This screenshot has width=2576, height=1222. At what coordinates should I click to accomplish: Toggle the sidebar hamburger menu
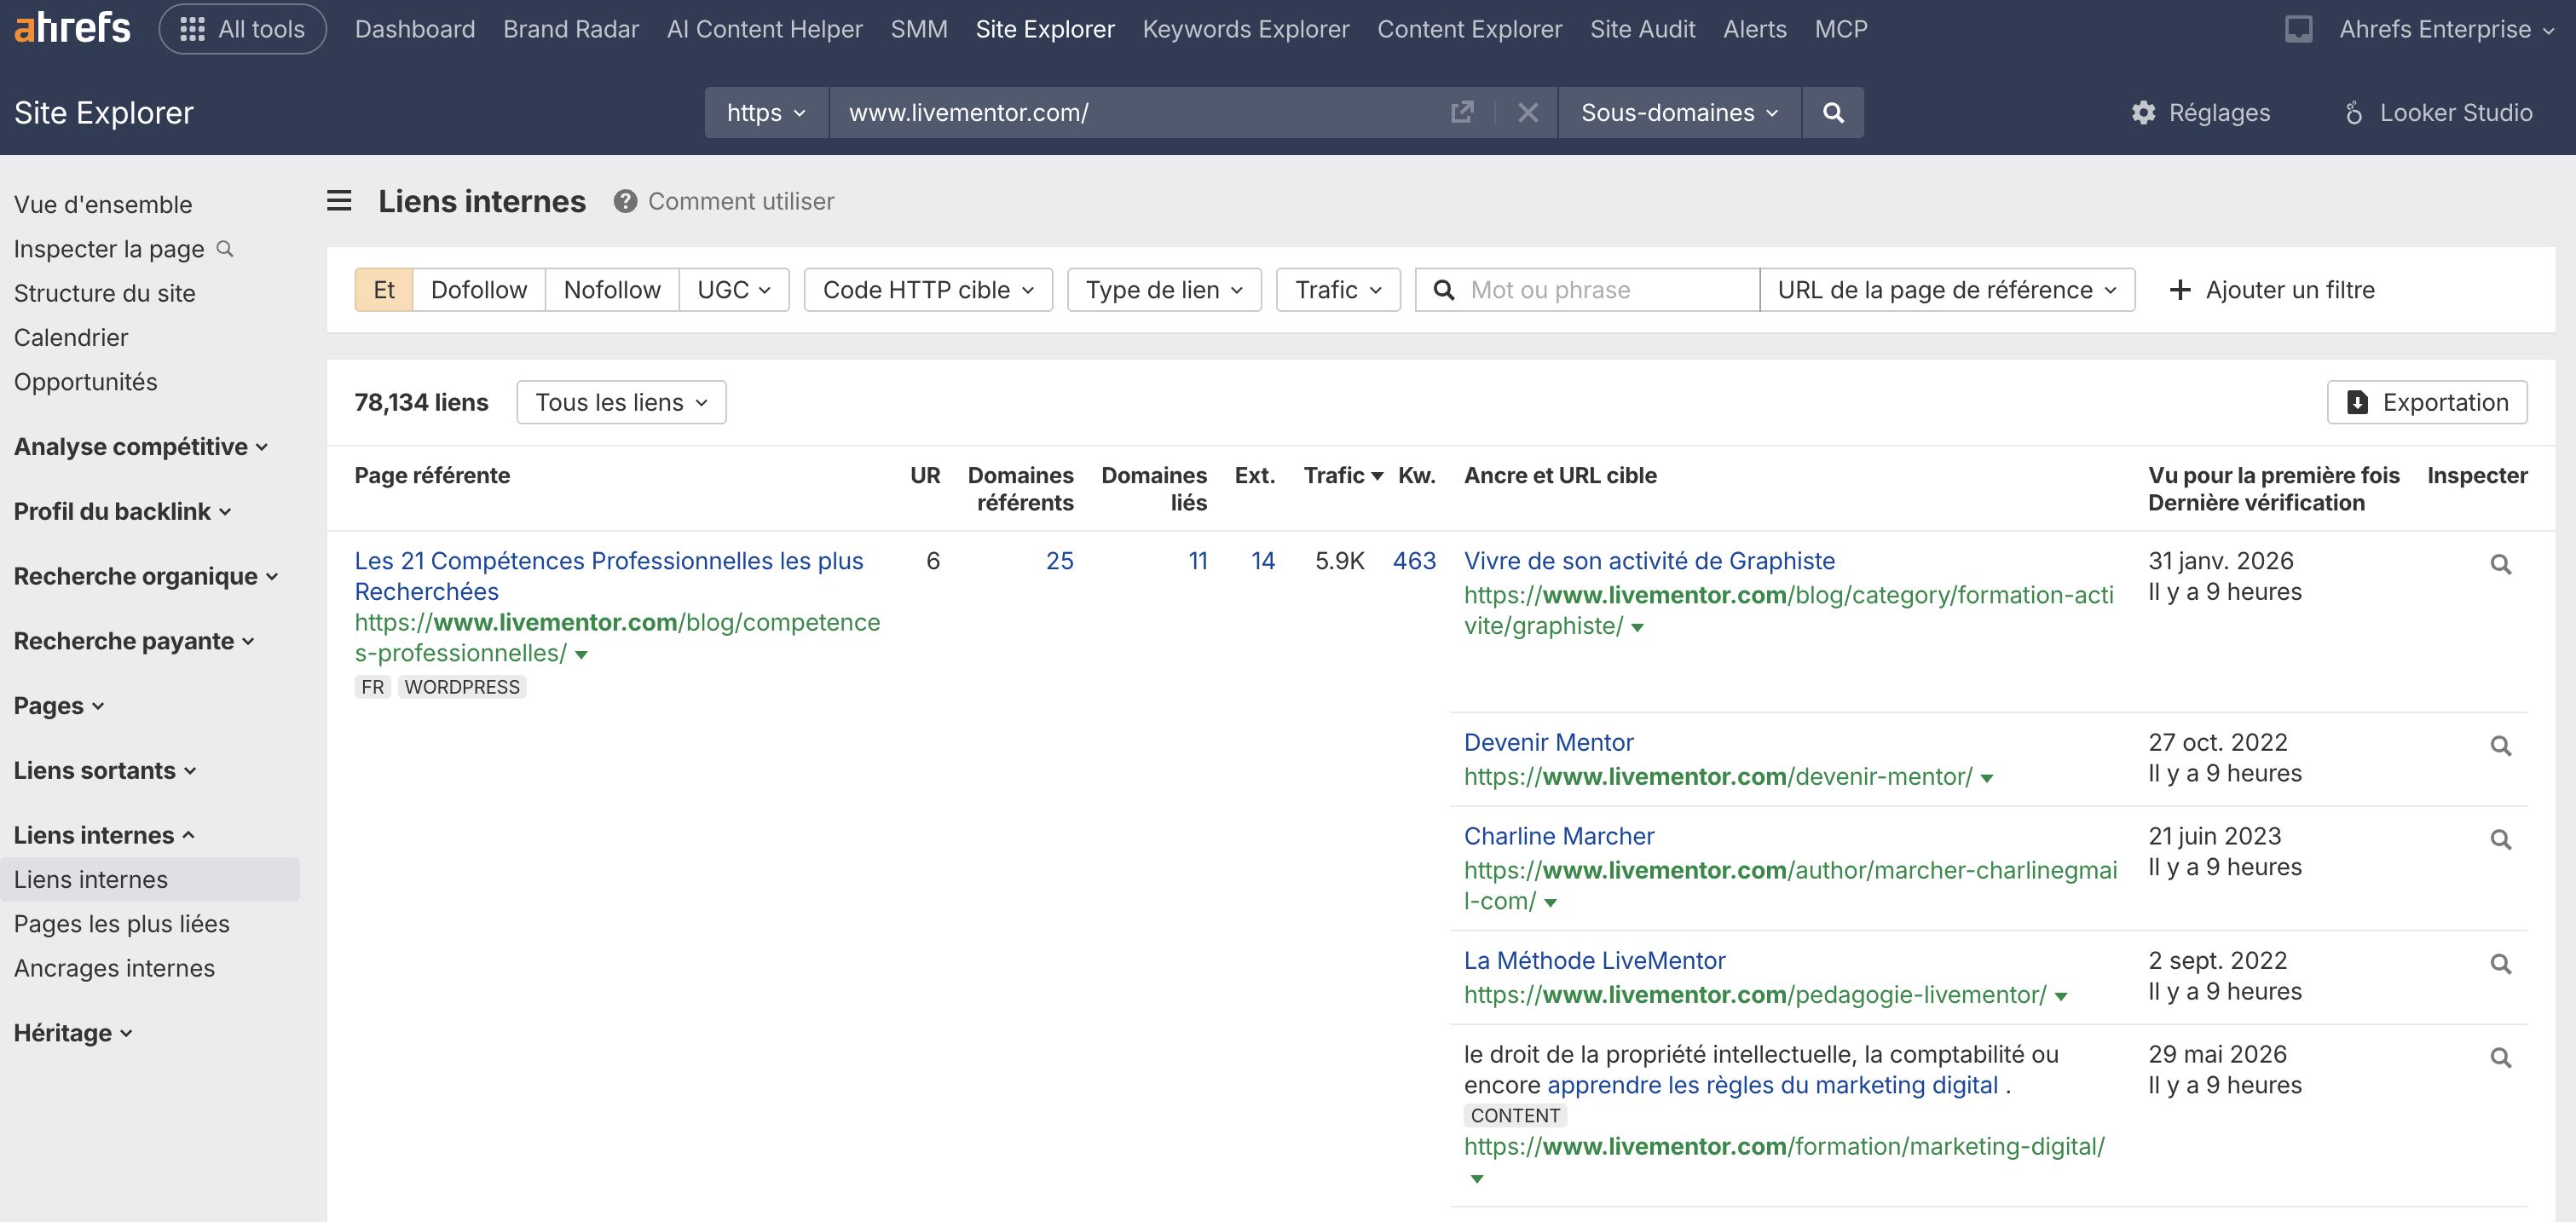pyautogui.click(x=339, y=201)
